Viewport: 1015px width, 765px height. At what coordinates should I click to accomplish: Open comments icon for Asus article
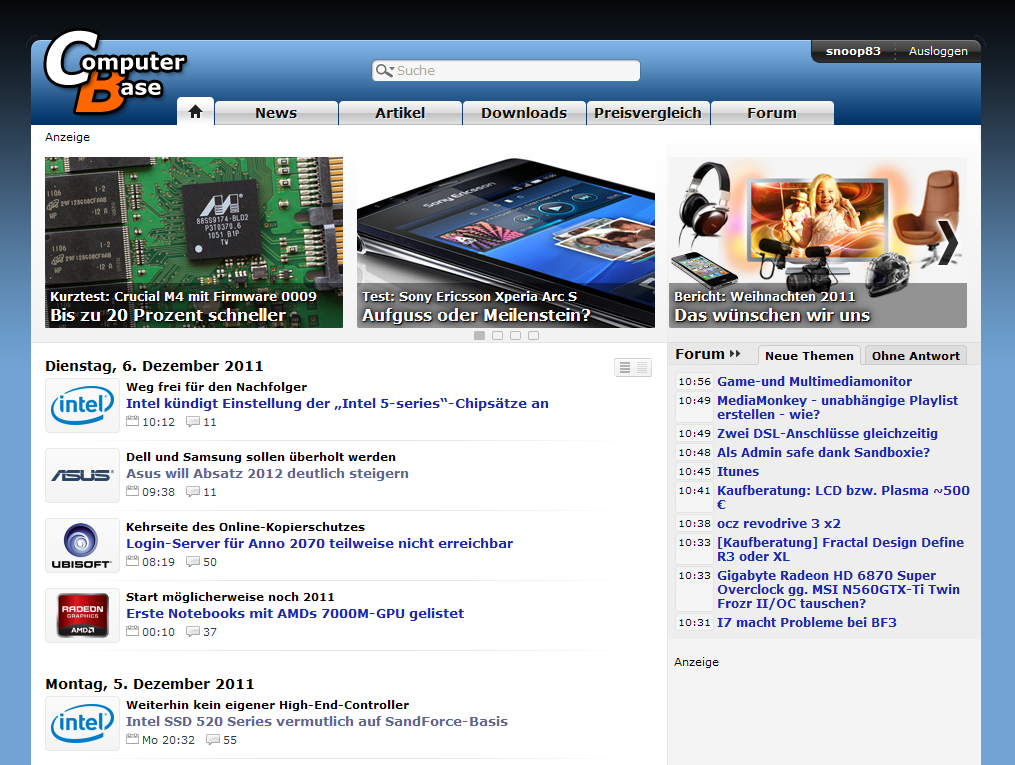click(193, 491)
